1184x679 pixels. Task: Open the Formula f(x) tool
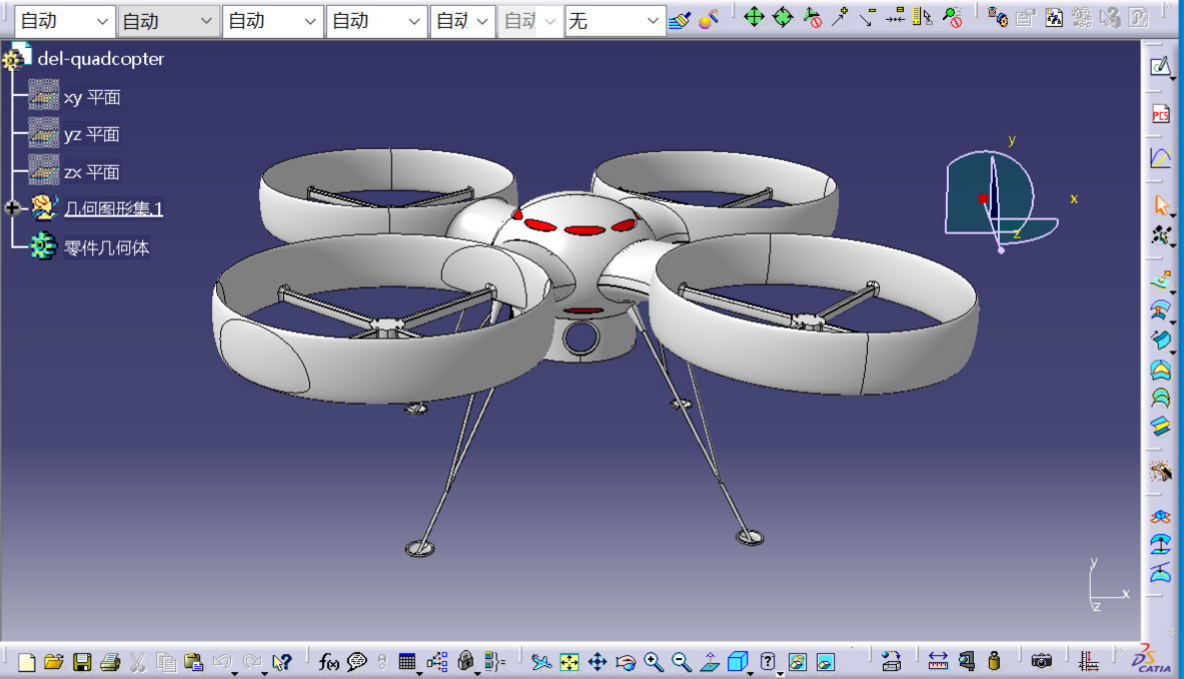(x=329, y=662)
